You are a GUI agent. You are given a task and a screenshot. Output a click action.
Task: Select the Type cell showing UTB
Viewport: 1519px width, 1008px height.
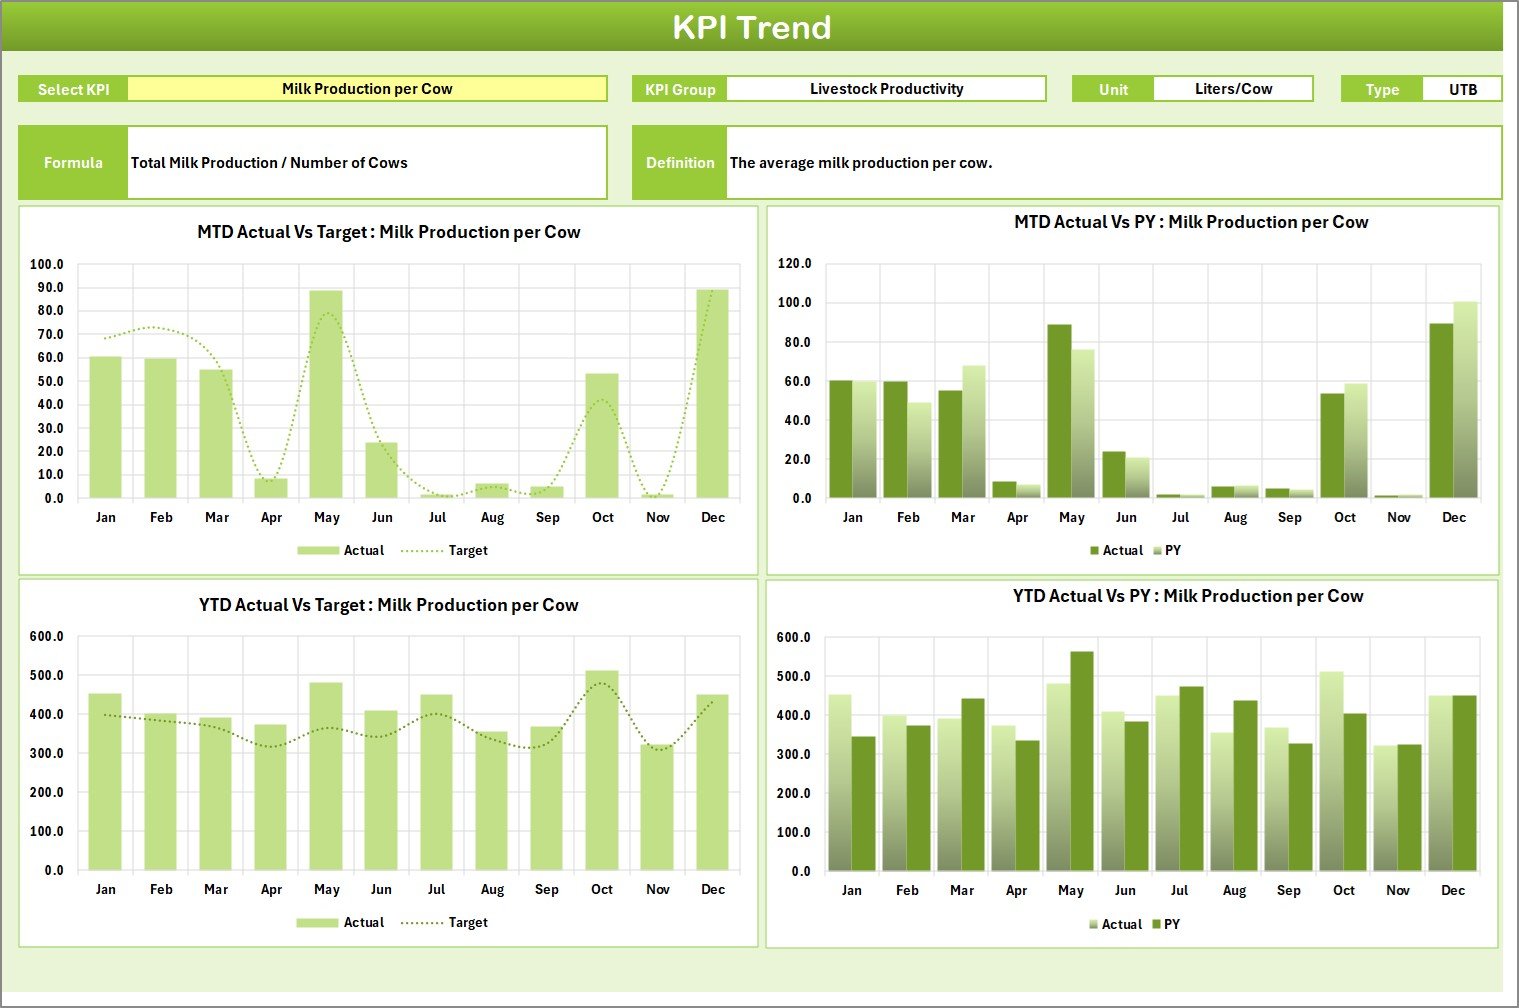pyautogui.click(x=1462, y=90)
